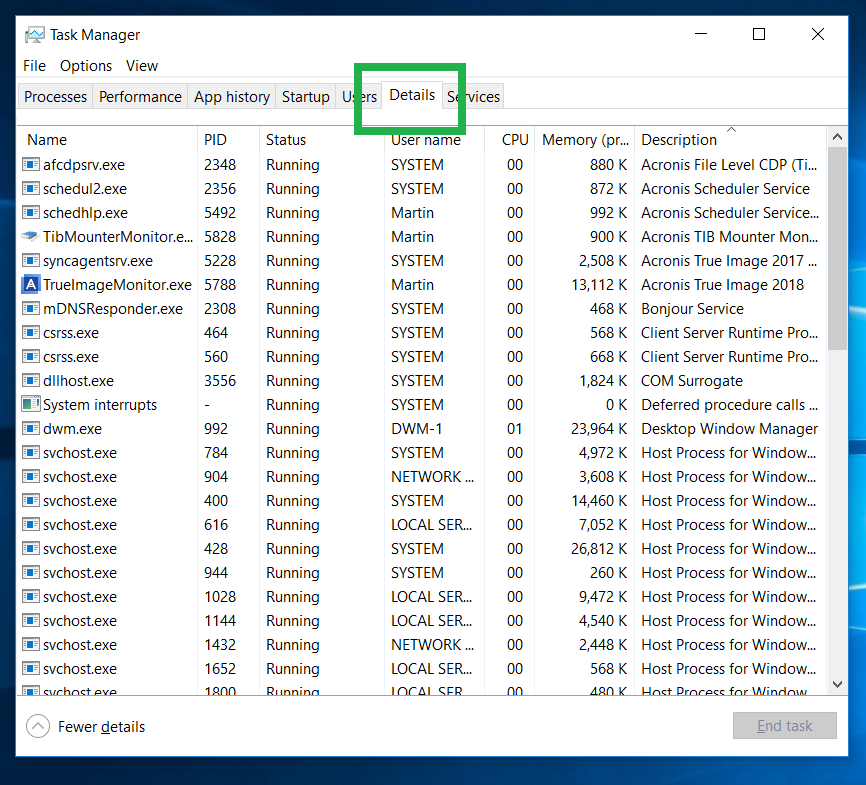Minimize the Task Manager window
This screenshot has height=785, width=866.
(701, 34)
